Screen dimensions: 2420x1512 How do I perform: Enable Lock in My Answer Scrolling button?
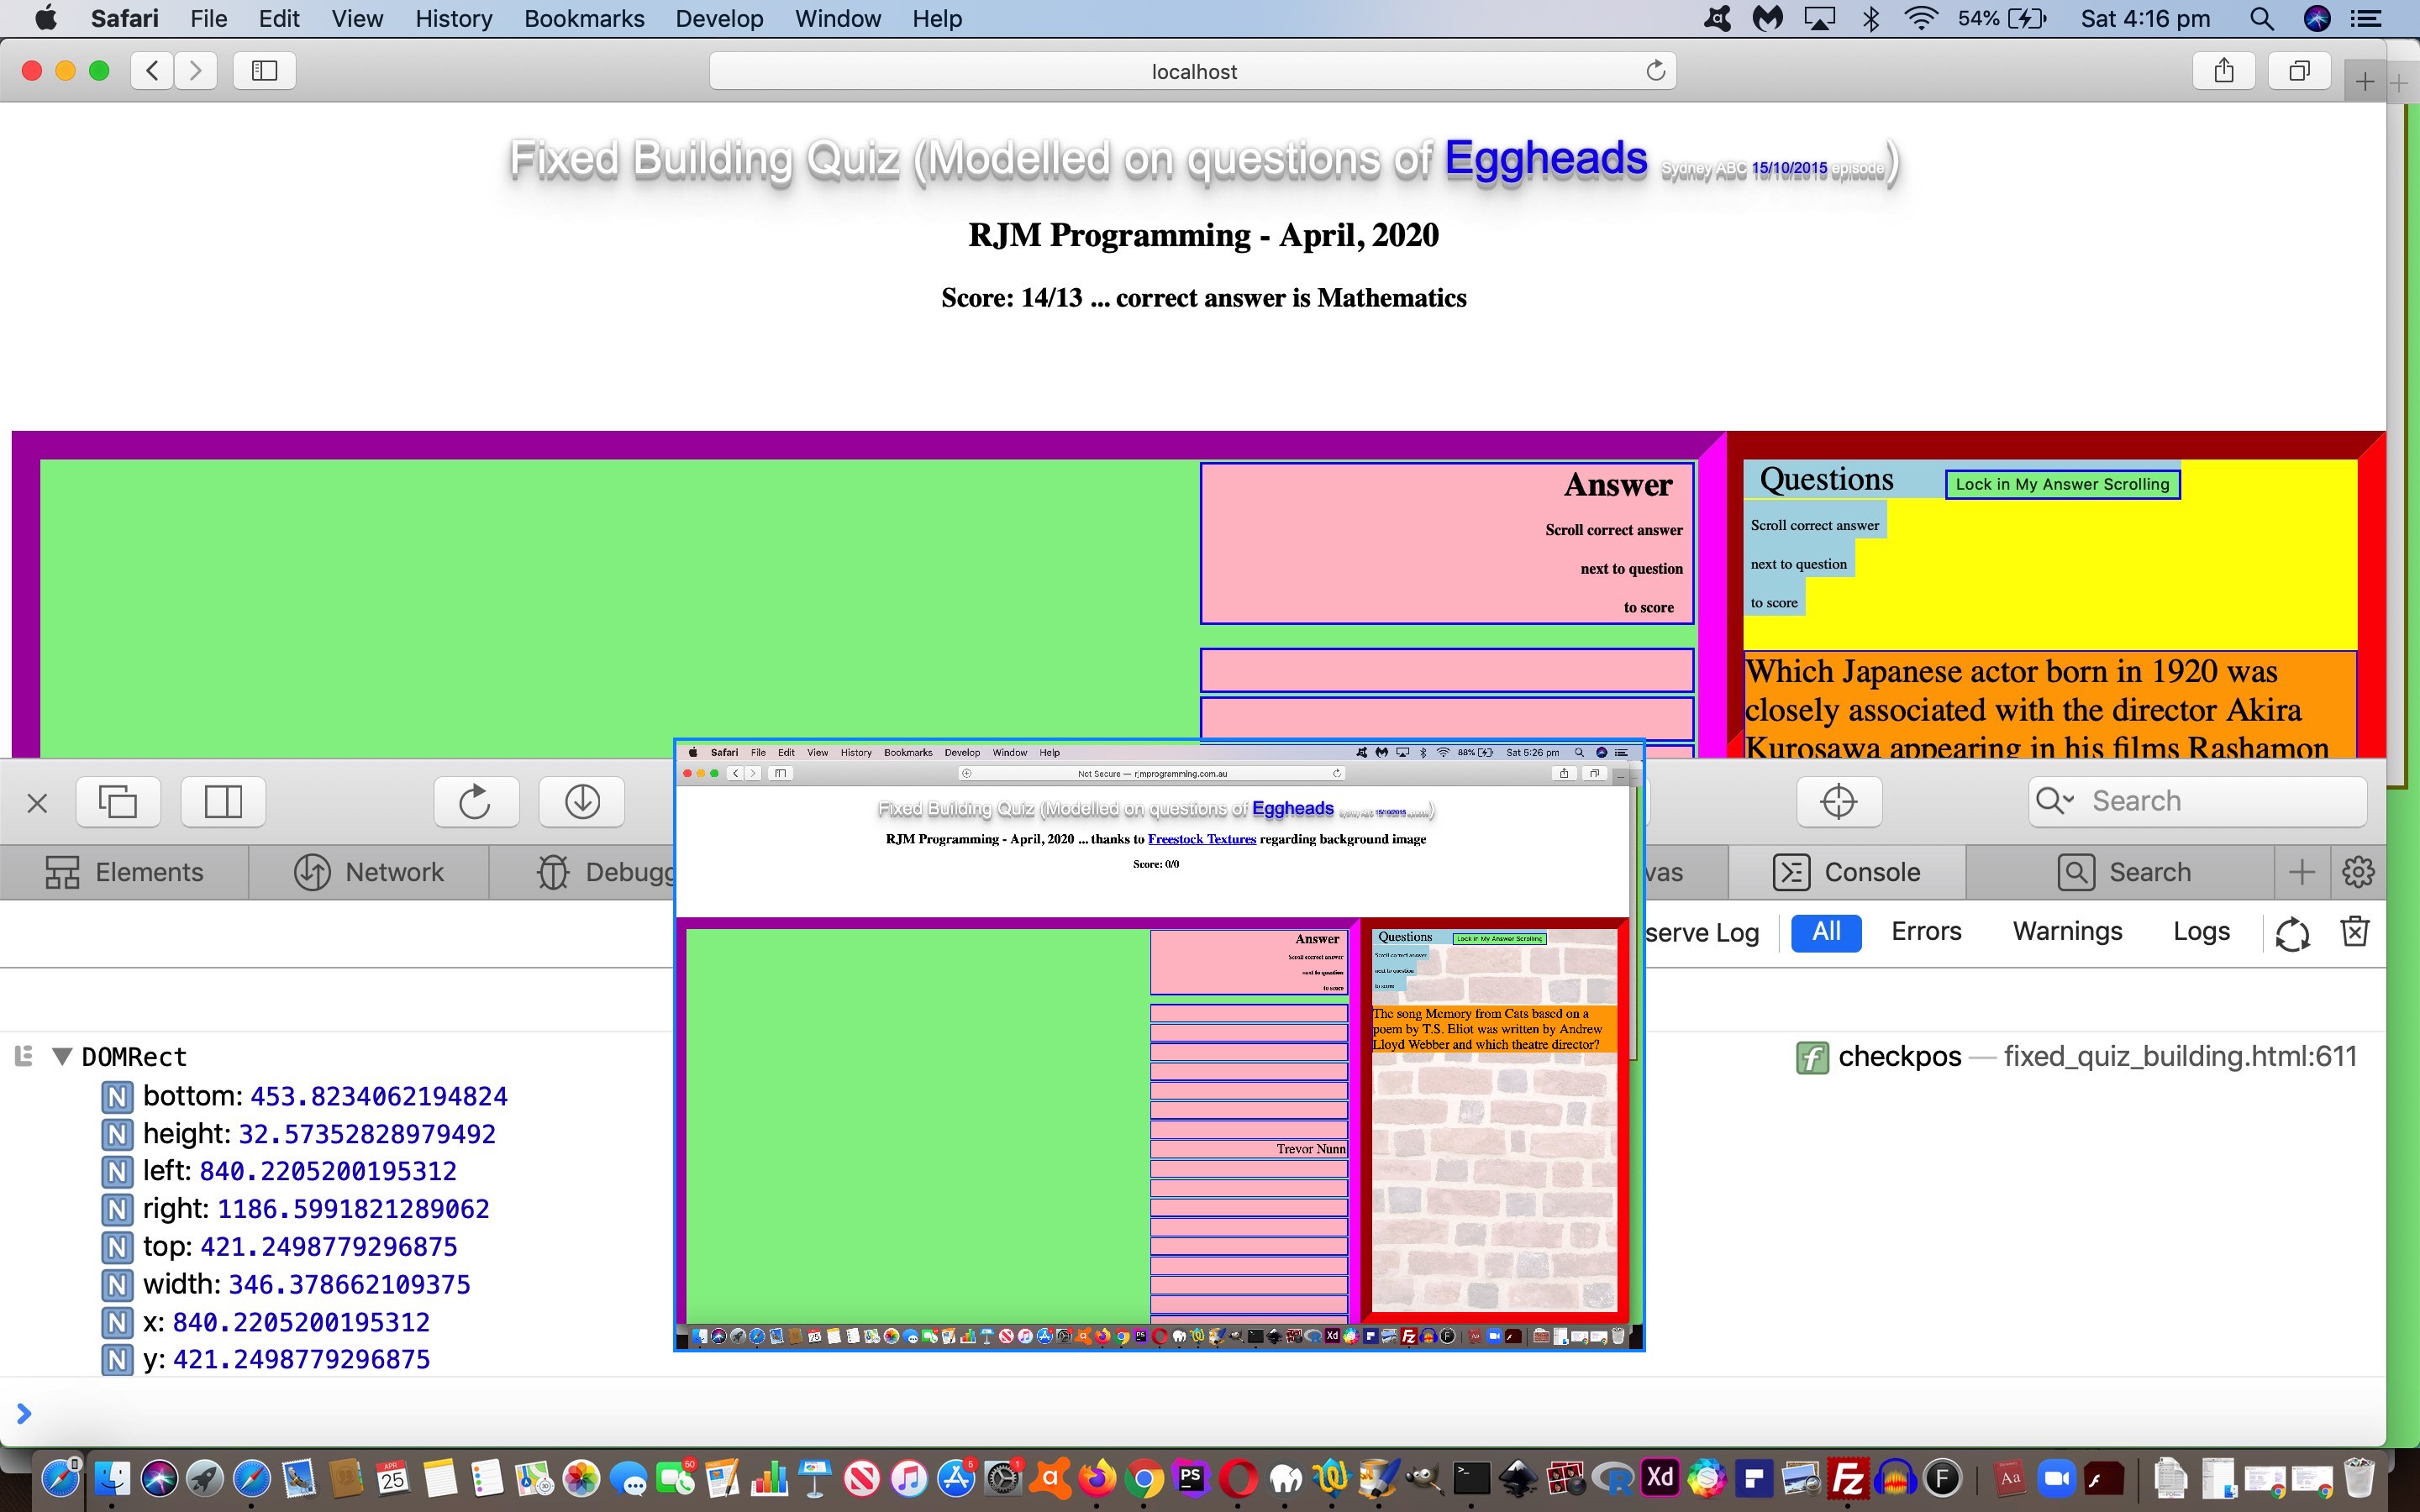tap(2061, 484)
